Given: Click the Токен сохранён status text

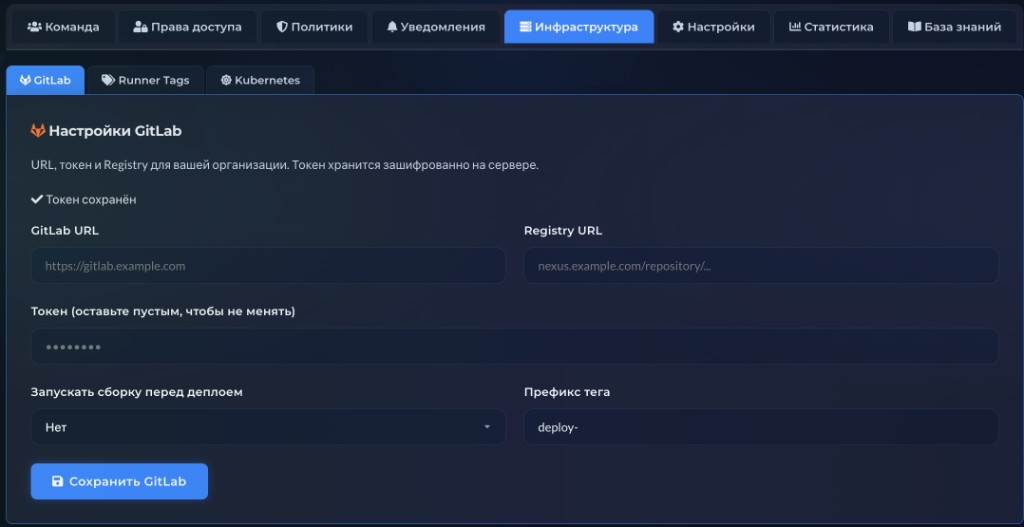Looking at the screenshot, I should pyautogui.click(x=91, y=199).
